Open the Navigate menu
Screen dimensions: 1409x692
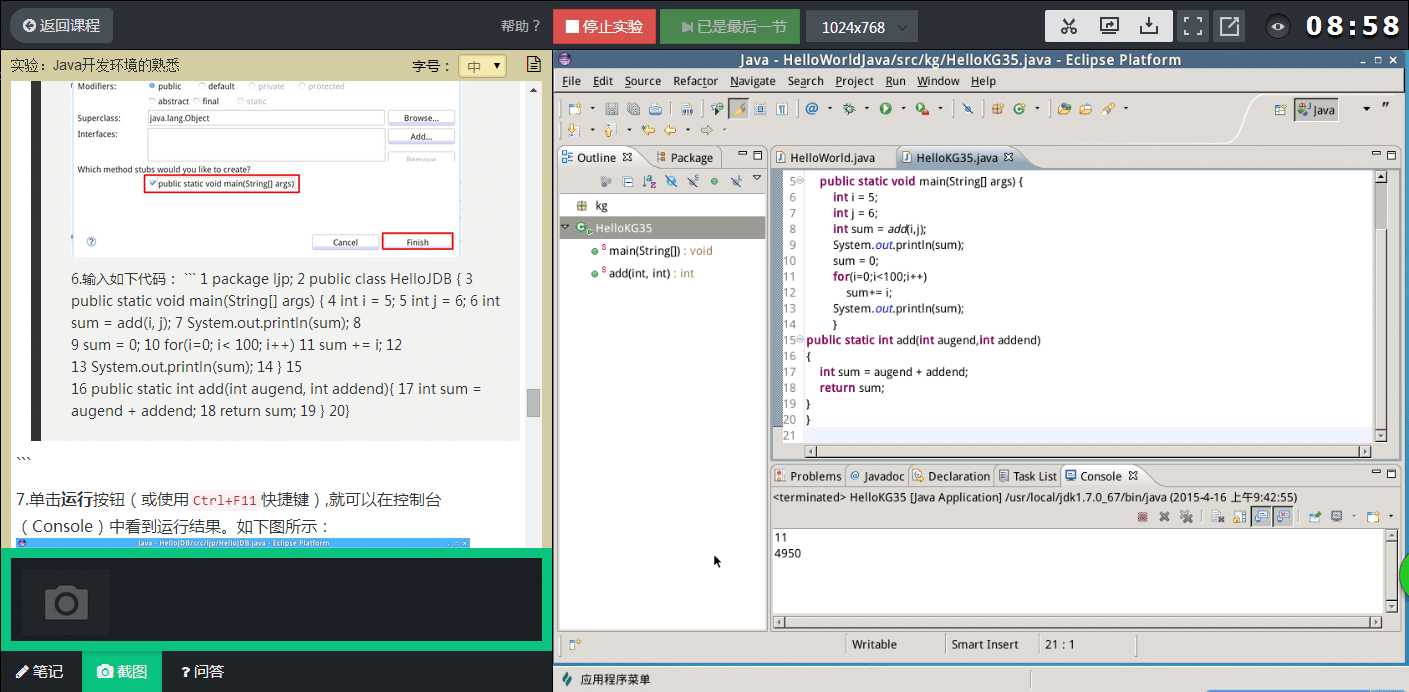pos(752,81)
